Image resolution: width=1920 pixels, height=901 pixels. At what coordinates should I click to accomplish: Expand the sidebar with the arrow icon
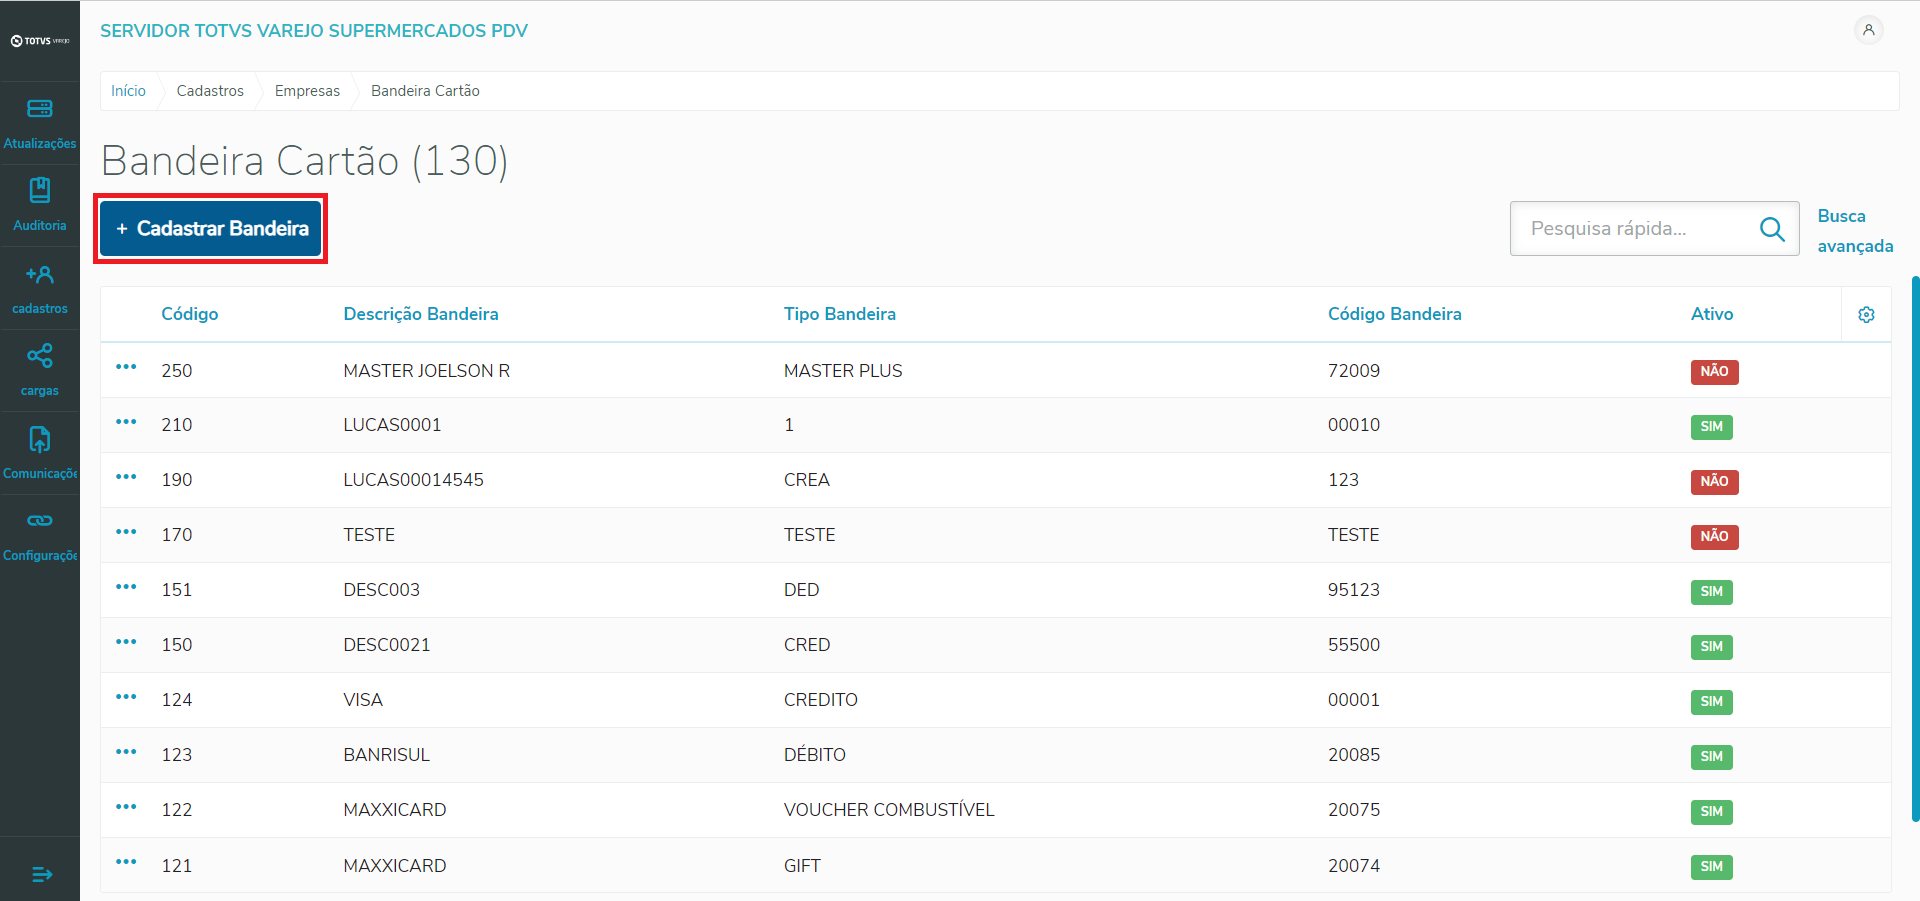[x=41, y=874]
